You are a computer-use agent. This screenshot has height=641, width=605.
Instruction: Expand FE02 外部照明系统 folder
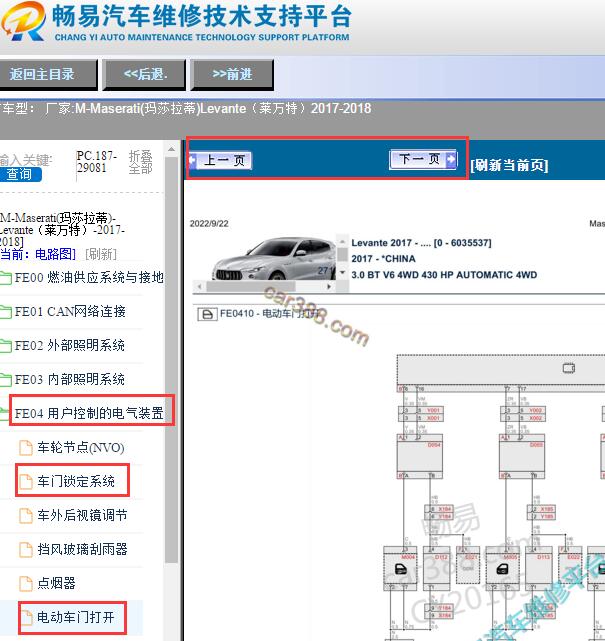coord(69,345)
